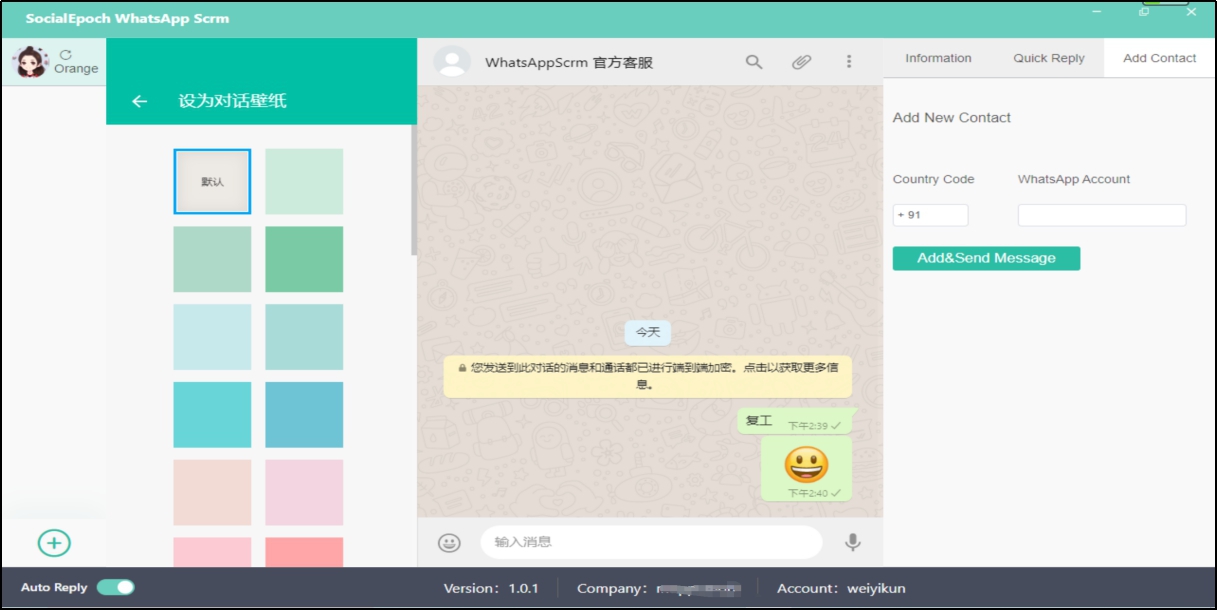Select the Add Contact tab
Image resolution: width=1219 pixels, height=611 pixels.
(1160, 58)
